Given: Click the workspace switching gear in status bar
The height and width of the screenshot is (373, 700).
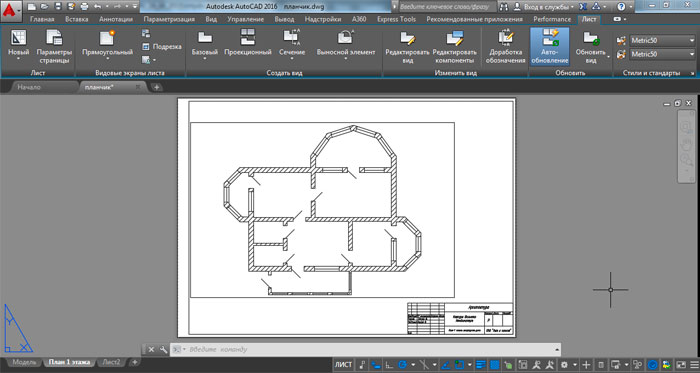Looking at the screenshot, I should click(564, 365).
